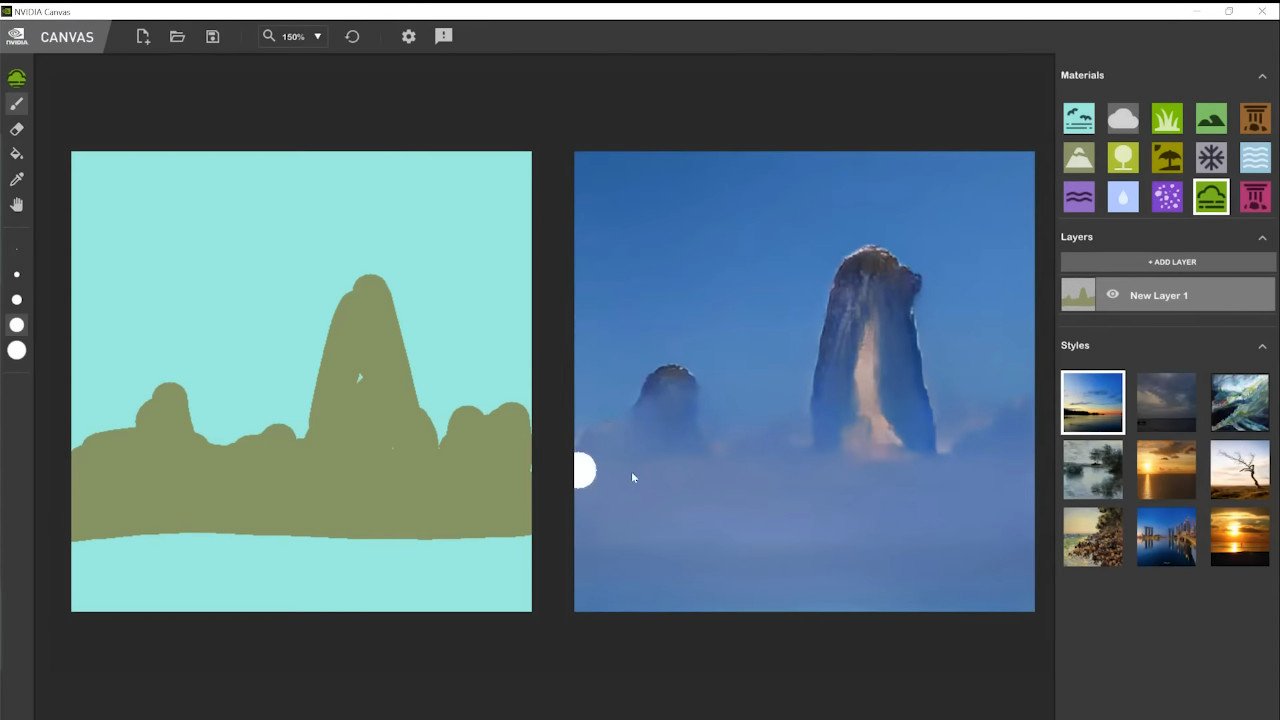Toggle visibility eye of New Layer 1
This screenshot has width=1280, height=720.
click(1112, 295)
